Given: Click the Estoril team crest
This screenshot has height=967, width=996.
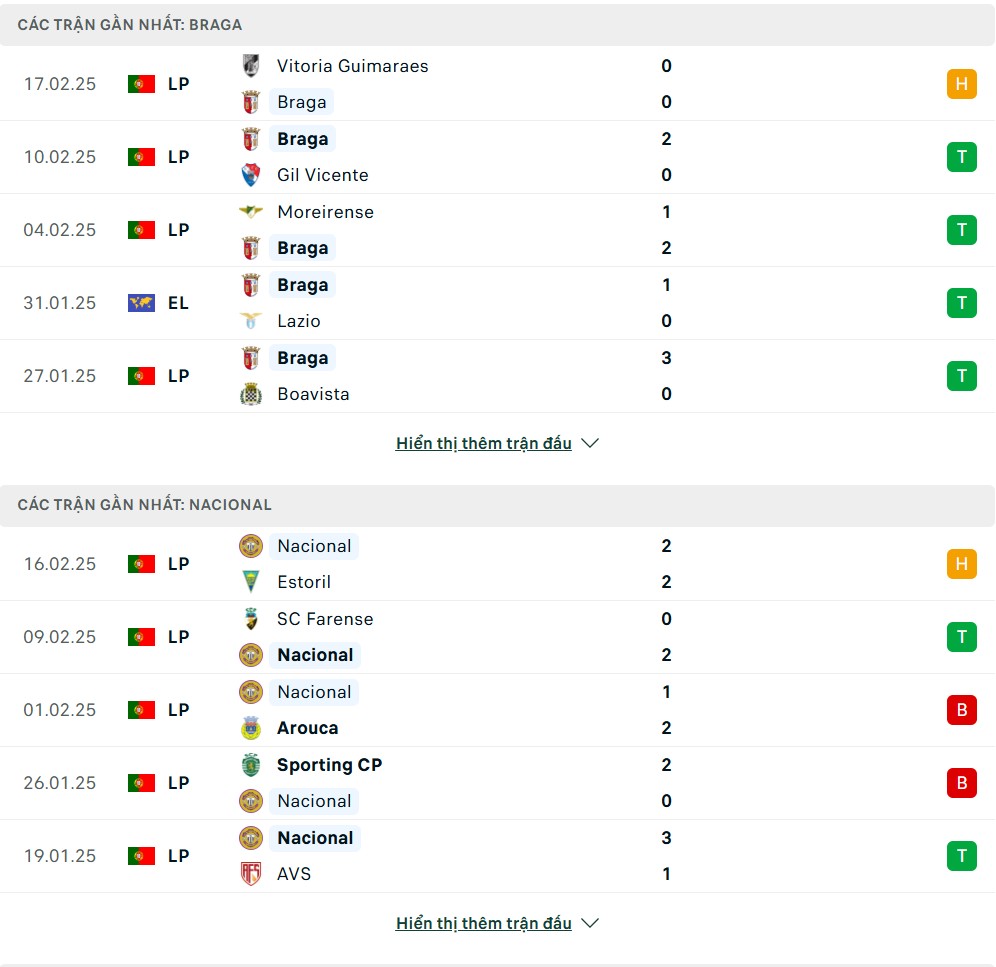Looking at the screenshot, I should [x=251, y=582].
